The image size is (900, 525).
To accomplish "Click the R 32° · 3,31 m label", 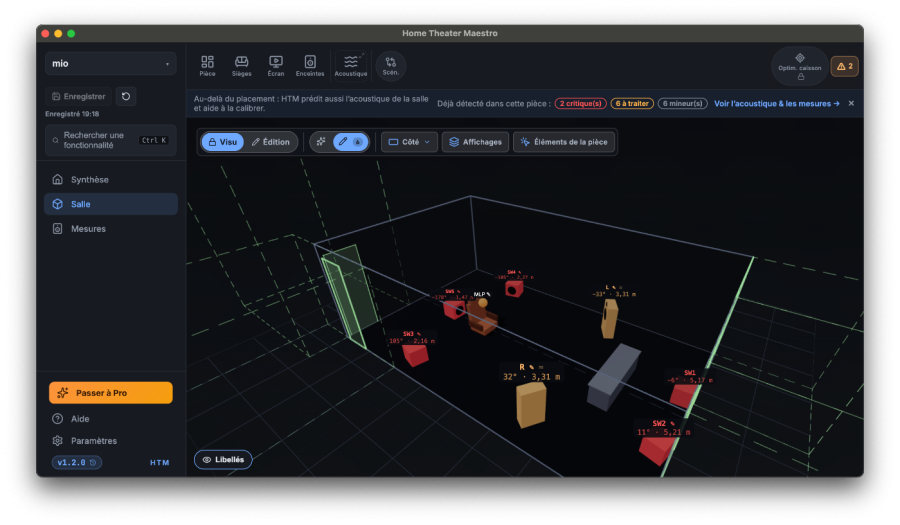I will click(531, 372).
